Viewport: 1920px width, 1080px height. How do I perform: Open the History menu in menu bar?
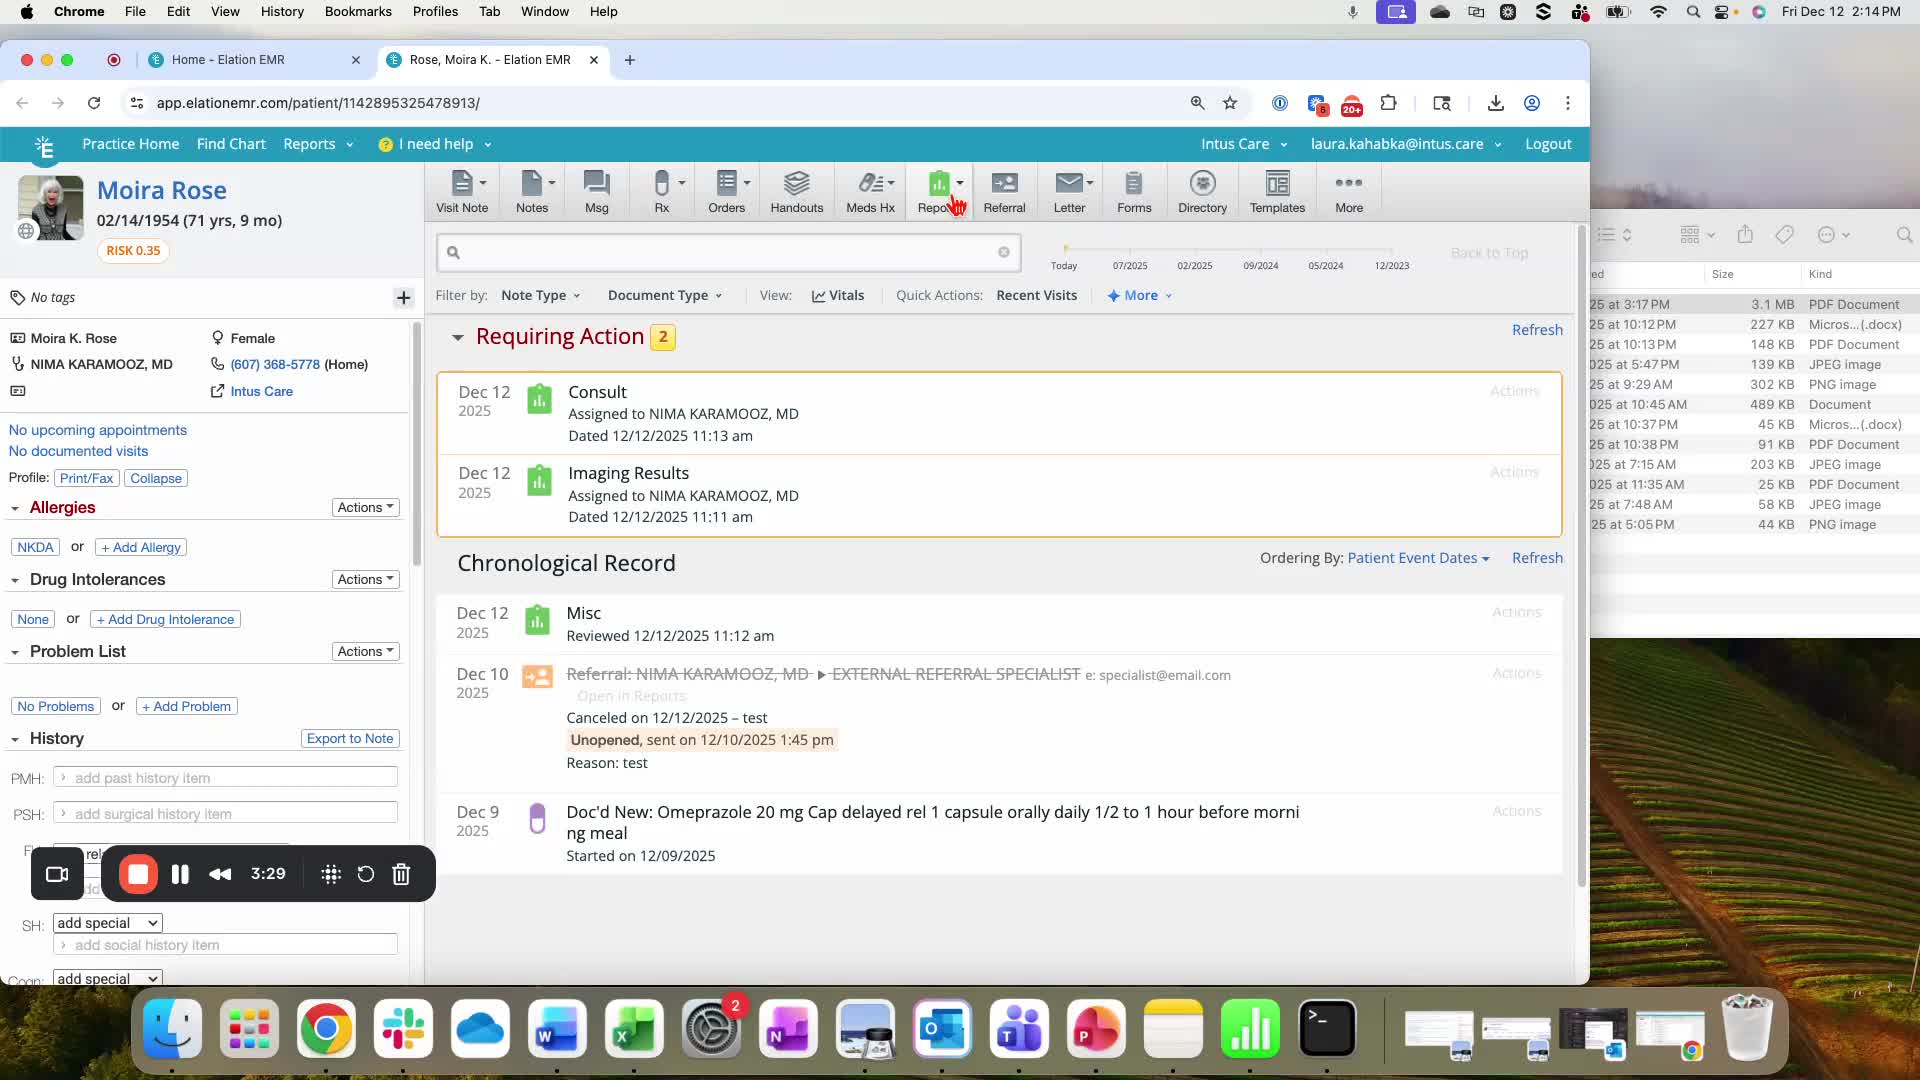[282, 12]
